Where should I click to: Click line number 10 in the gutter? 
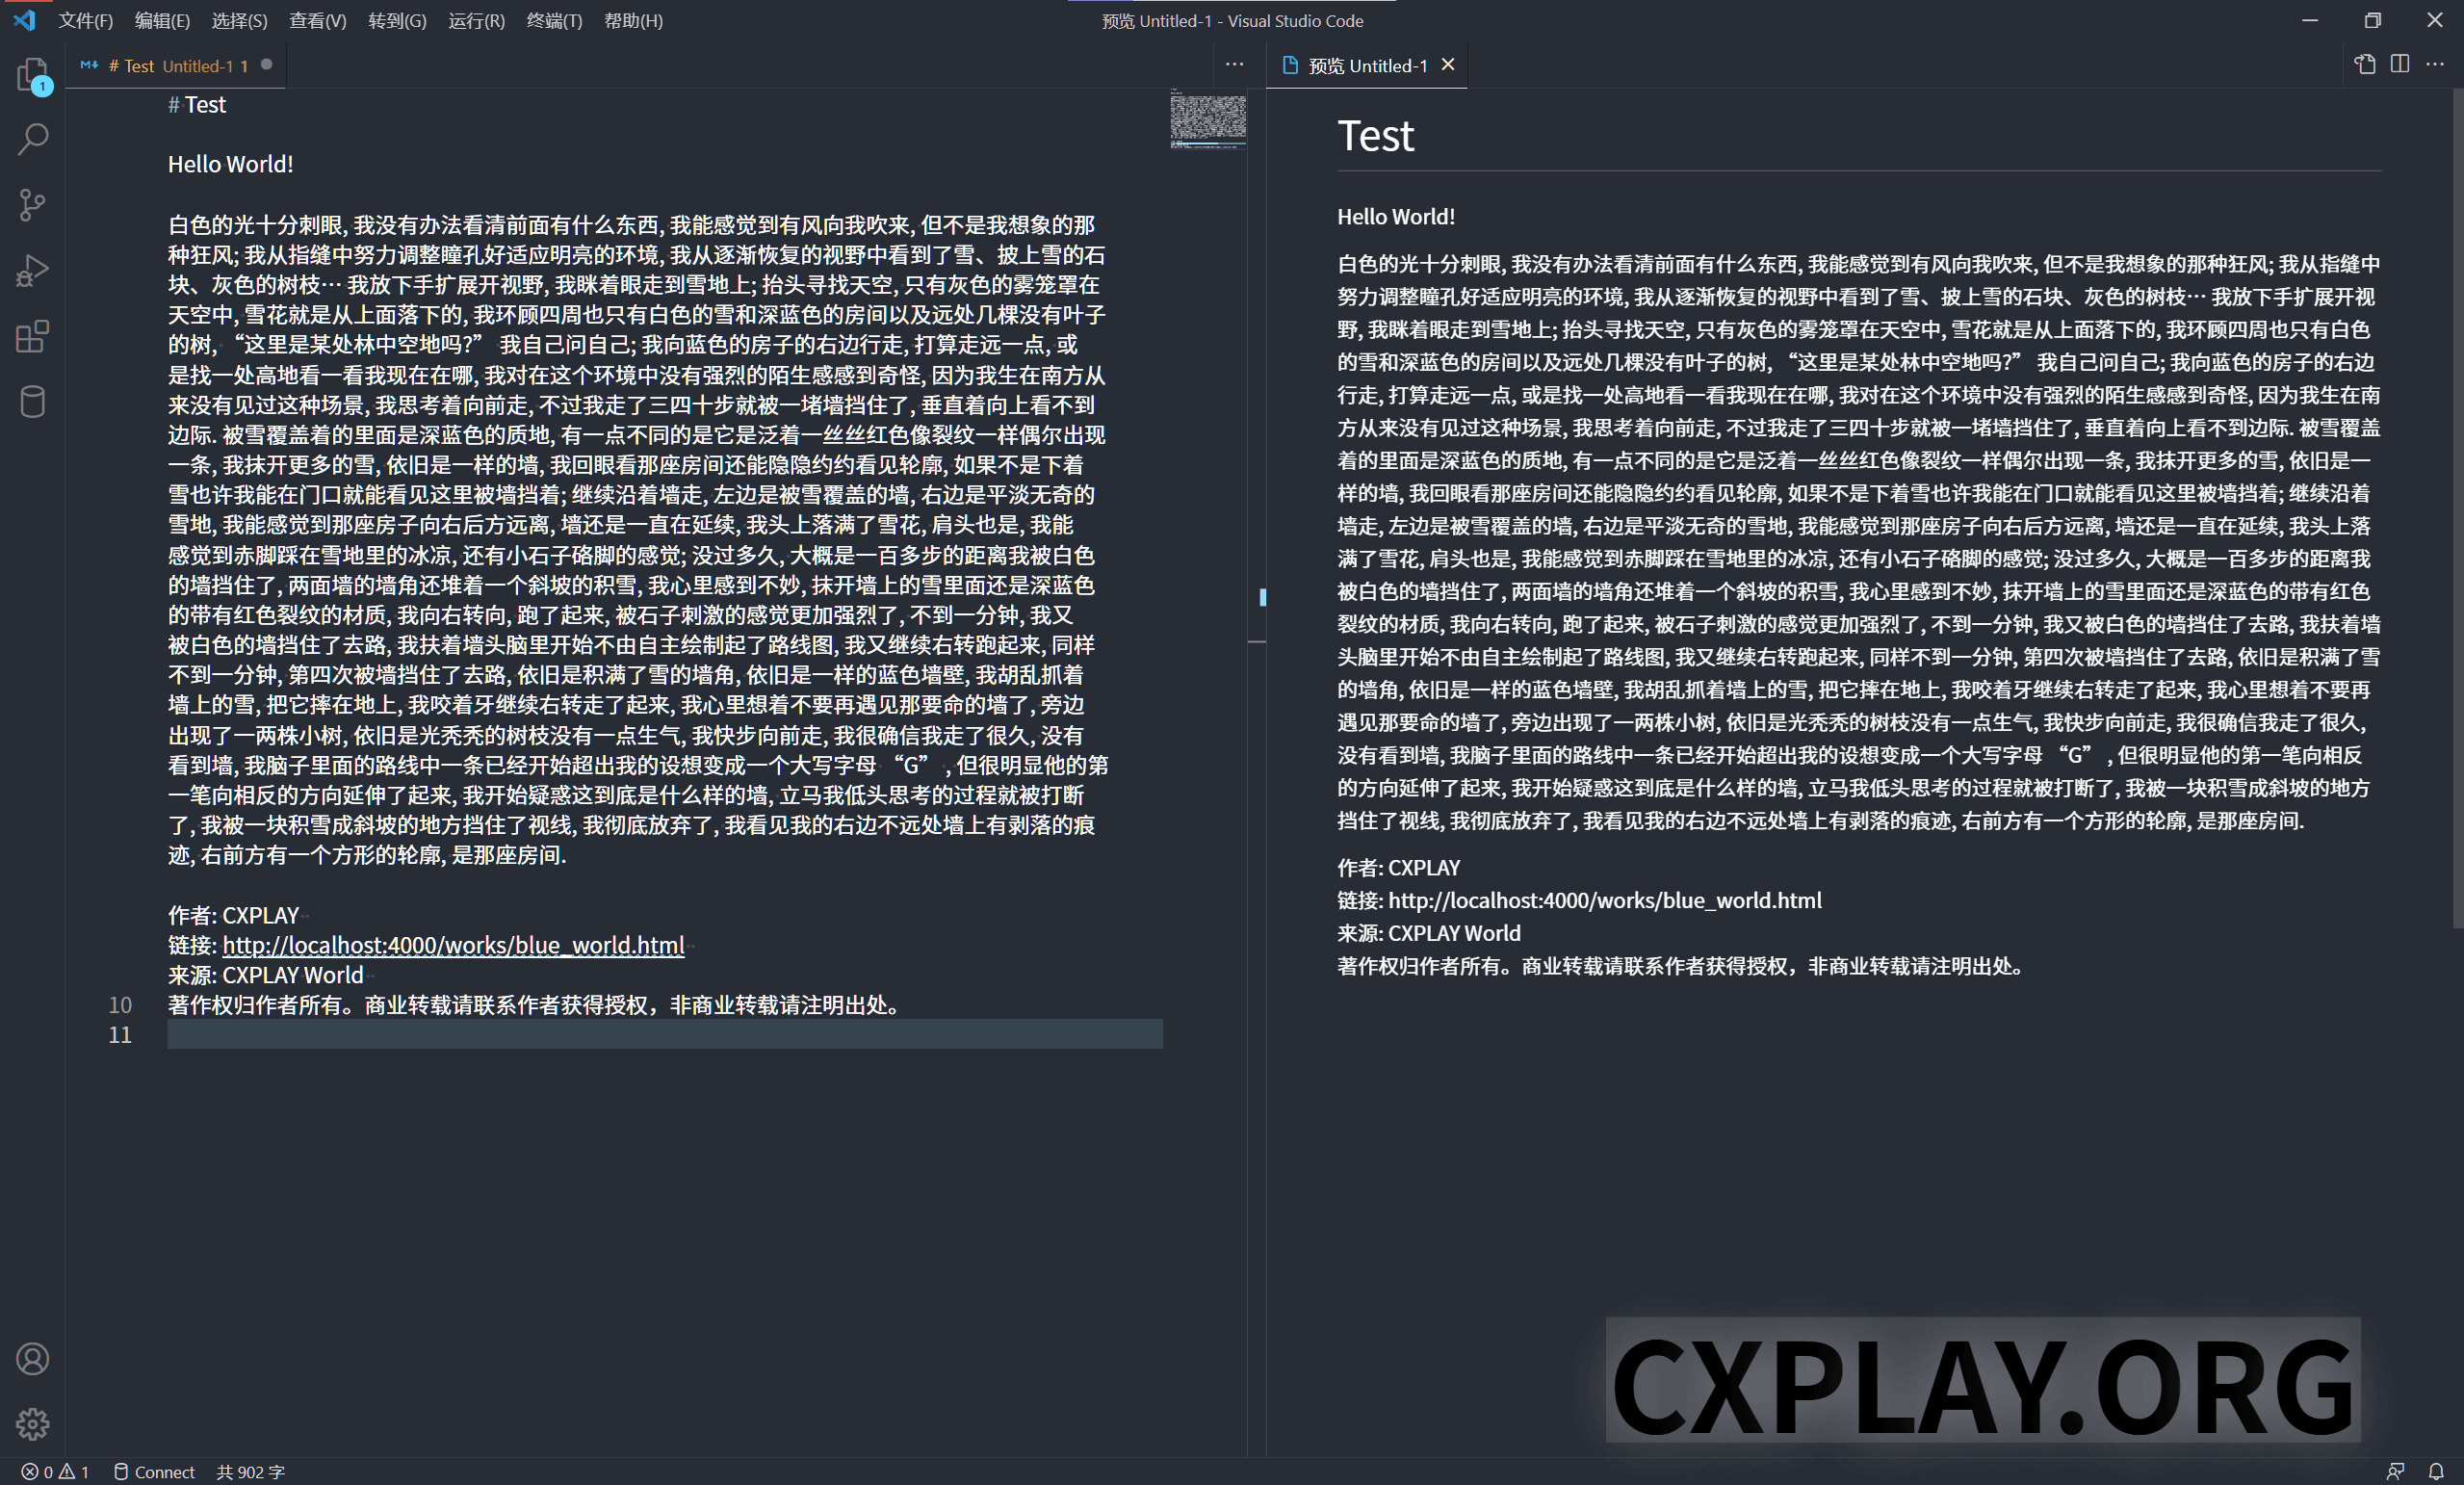(120, 1004)
